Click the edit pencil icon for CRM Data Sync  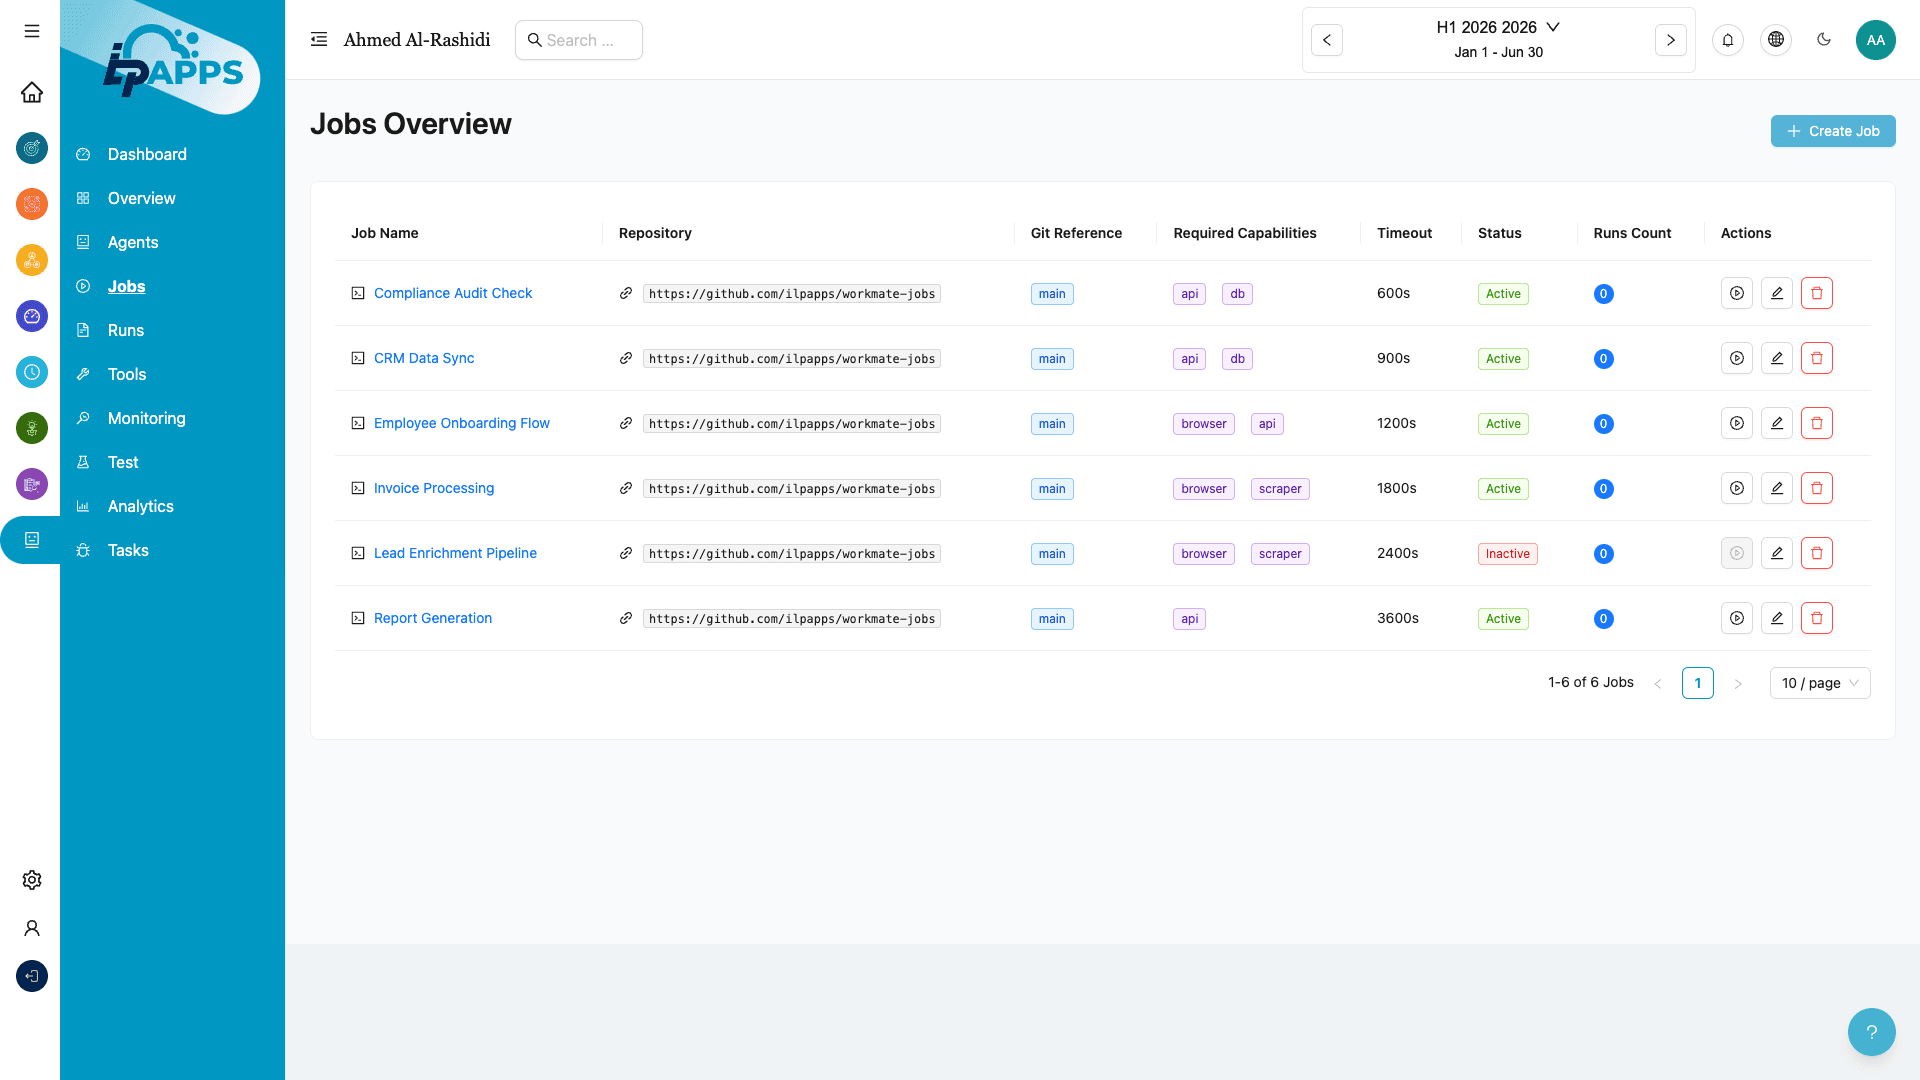click(x=1777, y=358)
